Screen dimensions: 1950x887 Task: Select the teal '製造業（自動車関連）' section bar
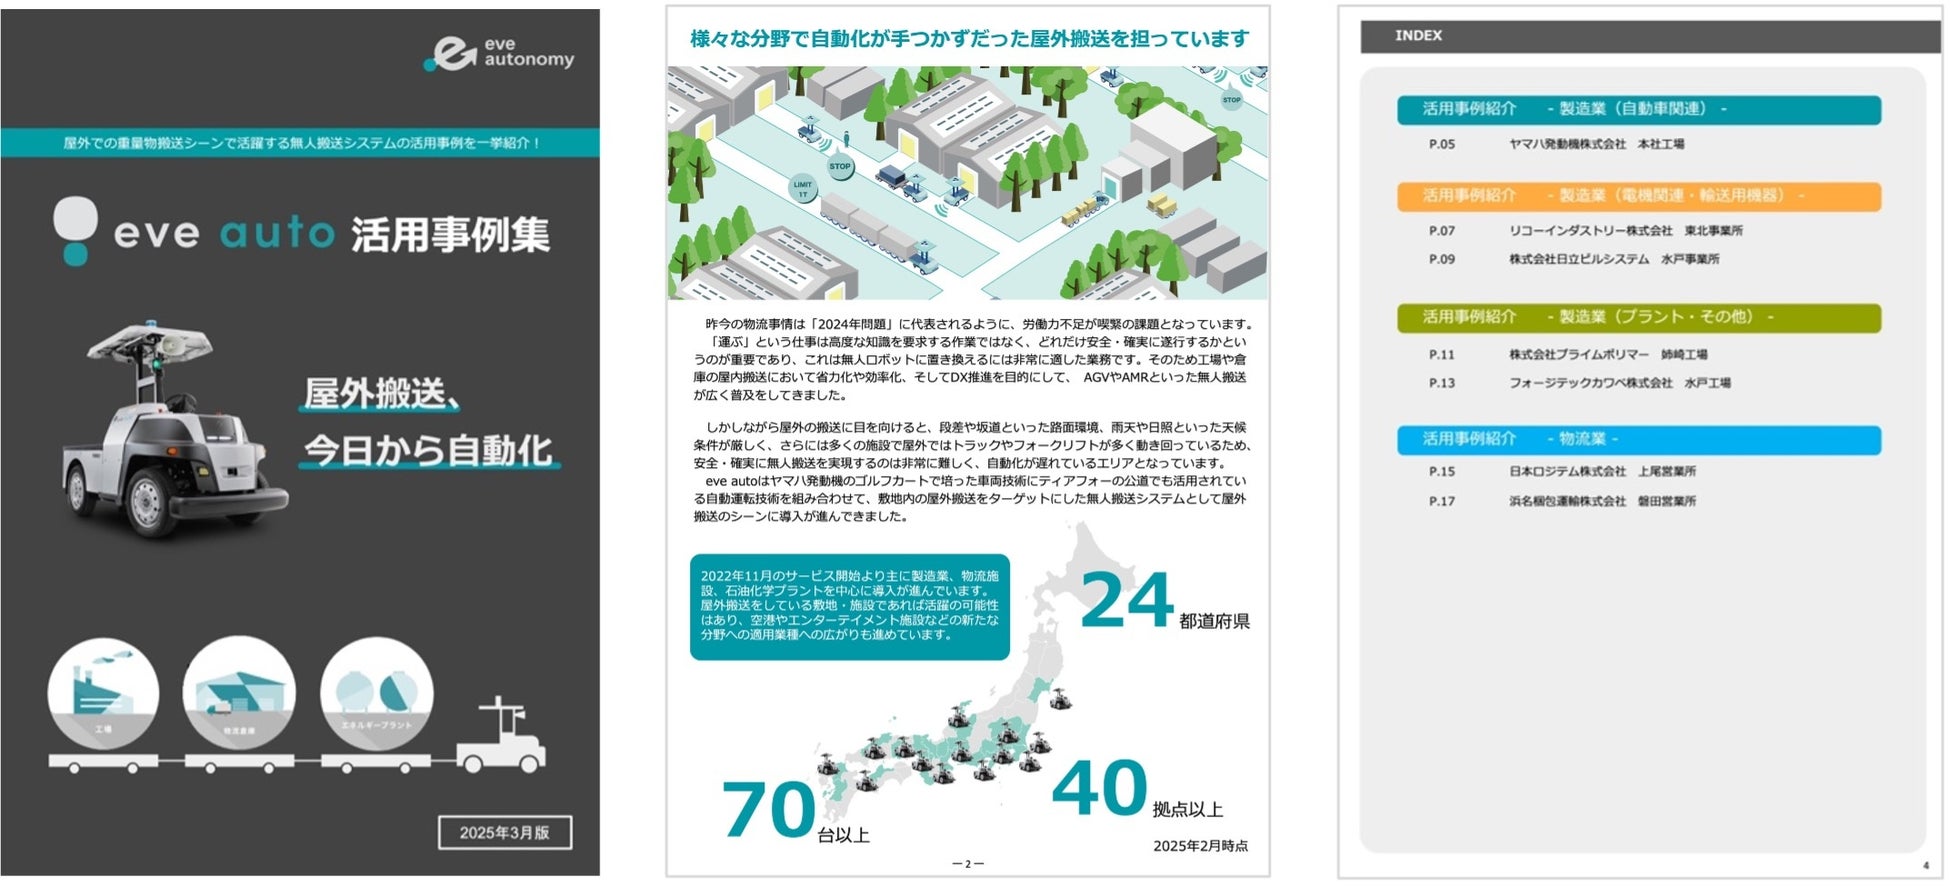1639,109
